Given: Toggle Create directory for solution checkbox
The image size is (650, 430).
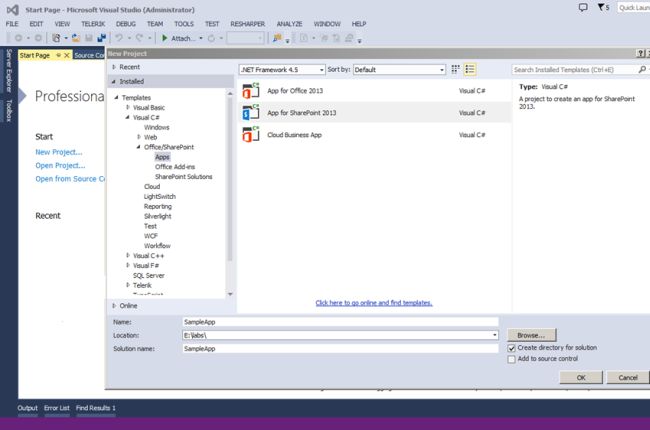Looking at the screenshot, I should 512,348.
